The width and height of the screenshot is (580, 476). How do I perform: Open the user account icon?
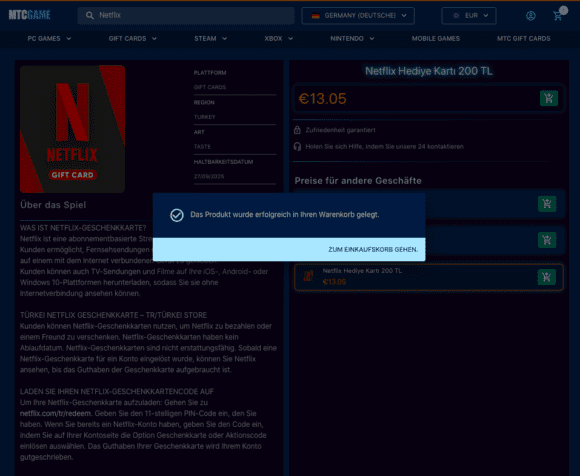pos(530,16)
